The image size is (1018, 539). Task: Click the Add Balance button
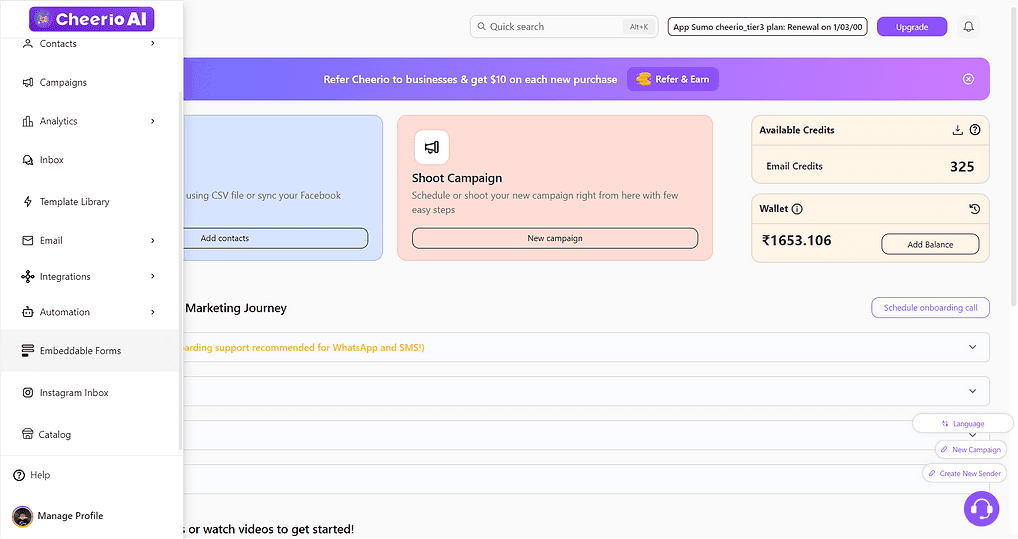pyautogui.click(x=930, y=244)
